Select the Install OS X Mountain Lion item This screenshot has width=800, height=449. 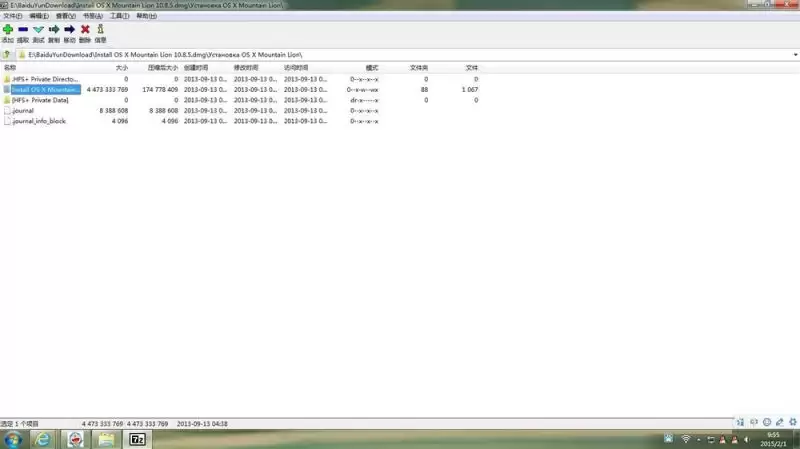[45, 90]
